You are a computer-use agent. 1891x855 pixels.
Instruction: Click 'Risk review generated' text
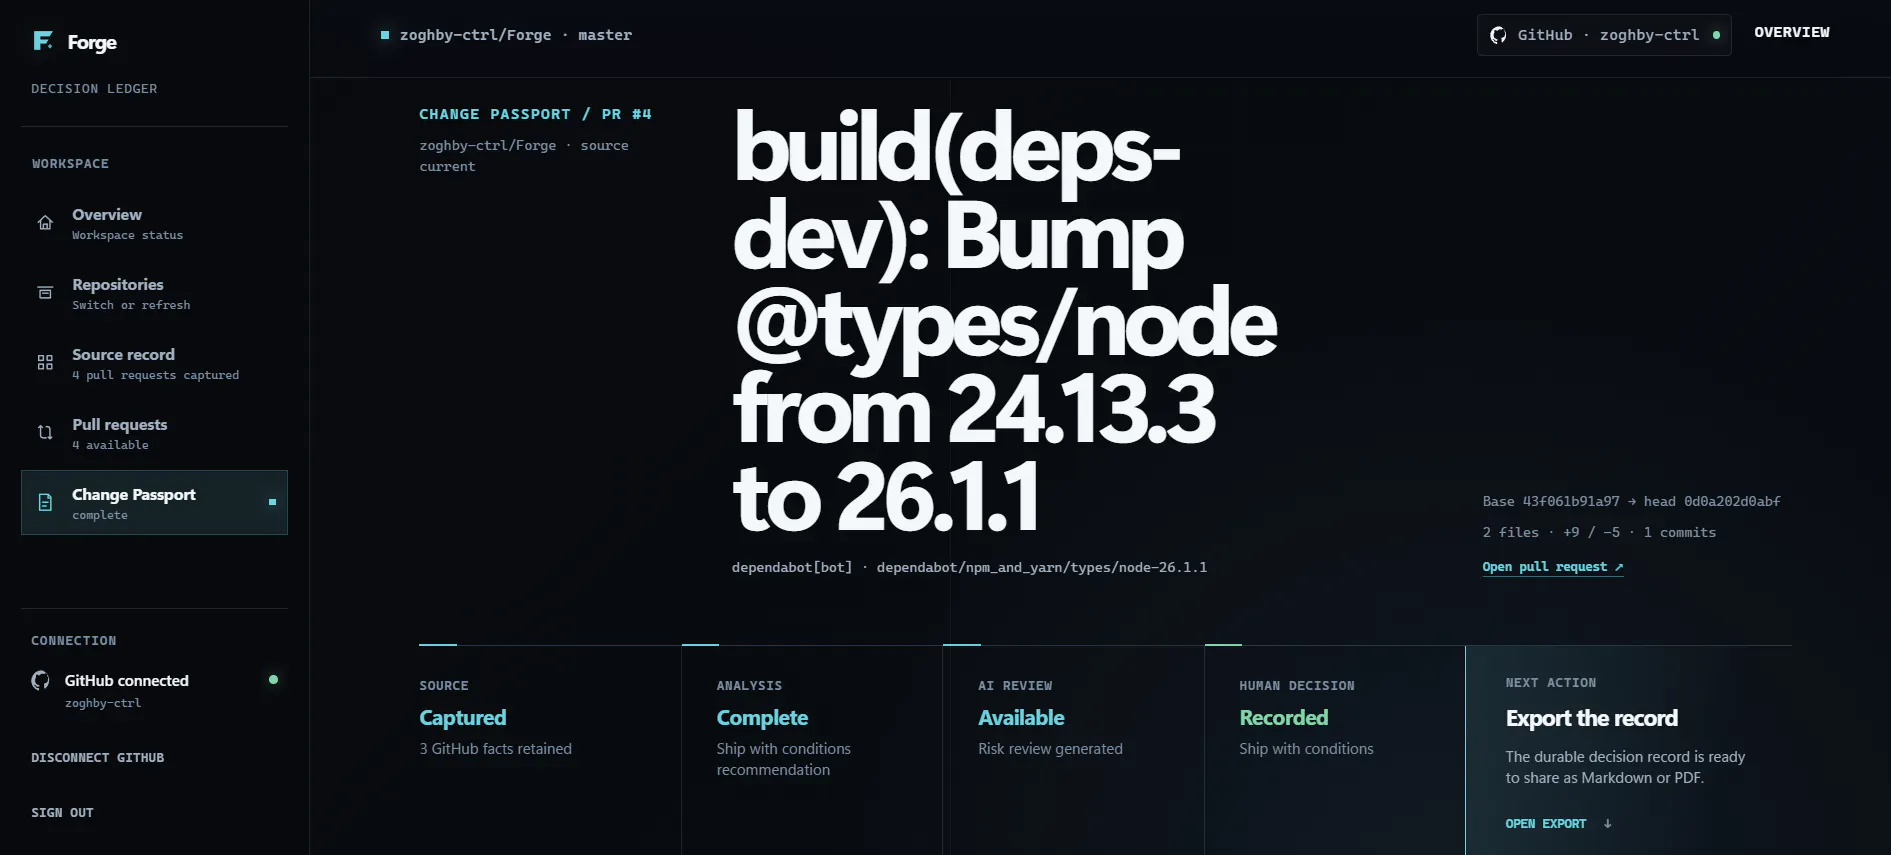point(1050,749)
